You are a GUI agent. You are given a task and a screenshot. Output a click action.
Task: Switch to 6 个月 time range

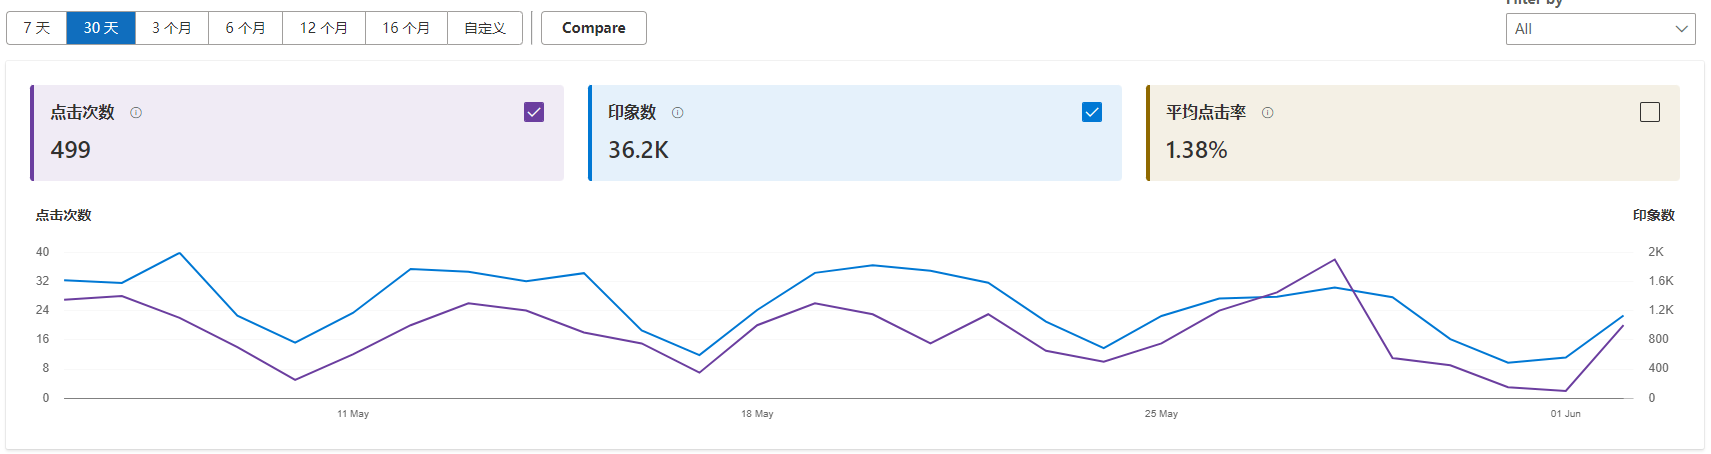tap(245, 28)
